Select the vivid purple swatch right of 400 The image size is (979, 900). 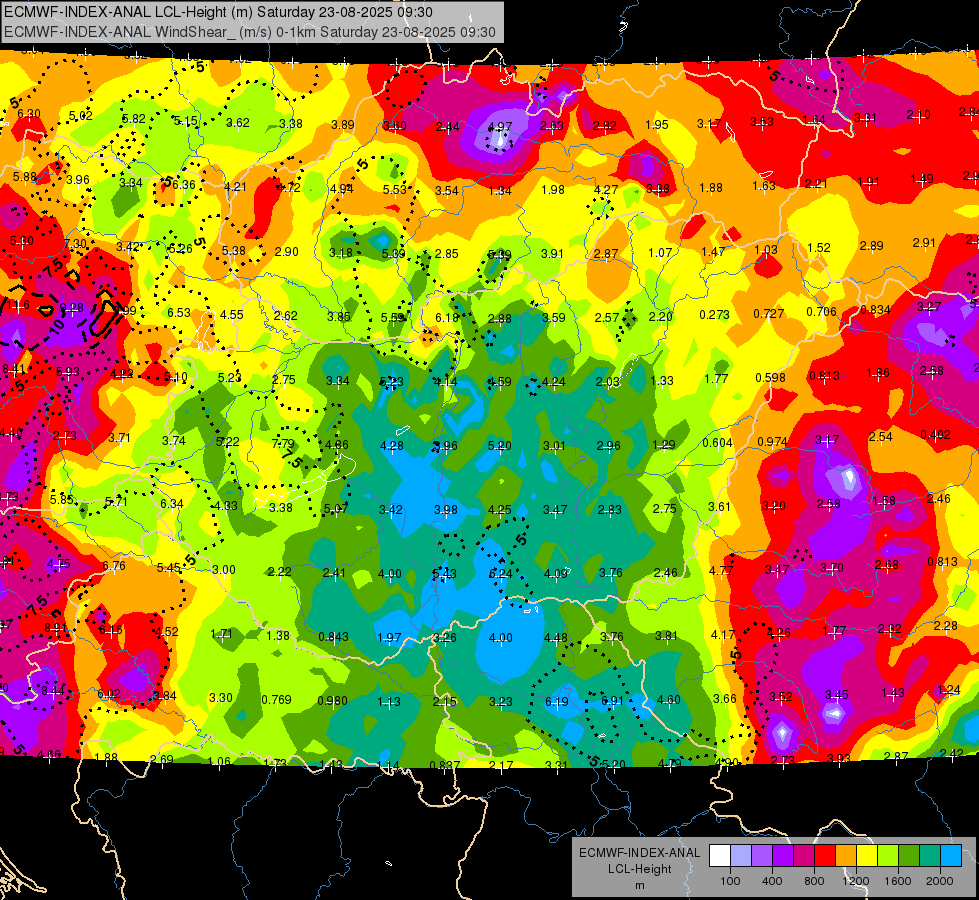pos(783,856)
